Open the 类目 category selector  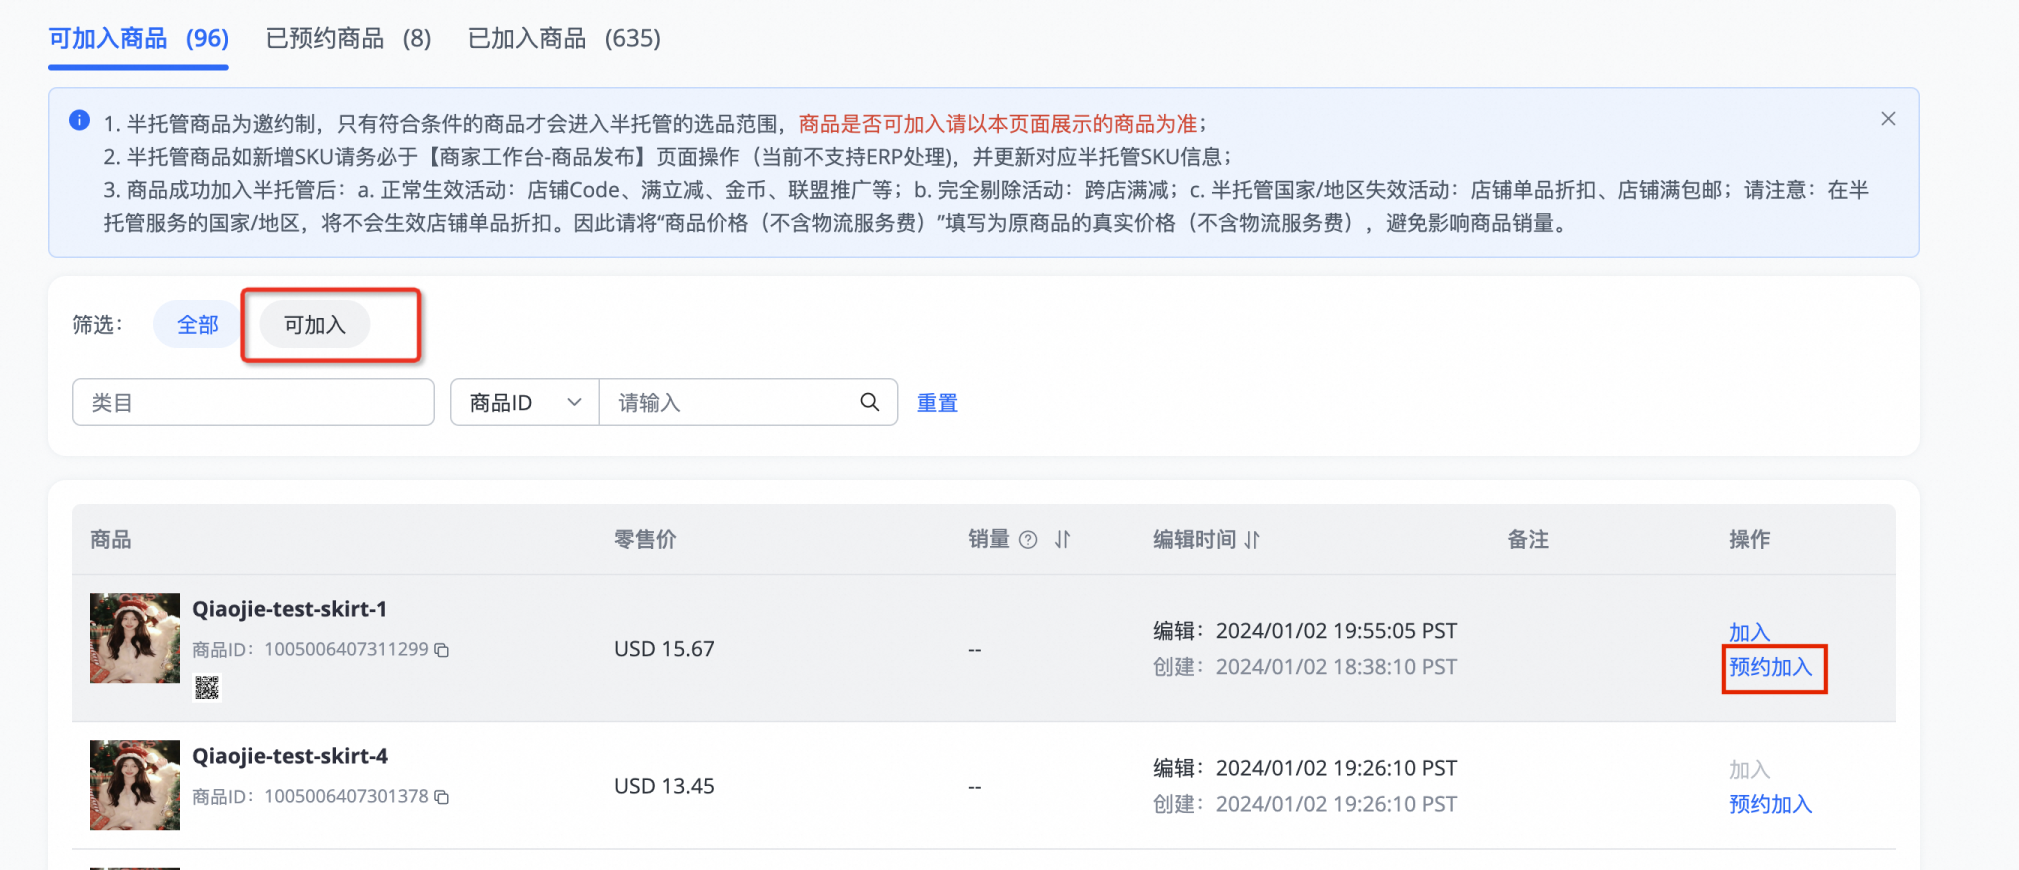pos(253,402)
